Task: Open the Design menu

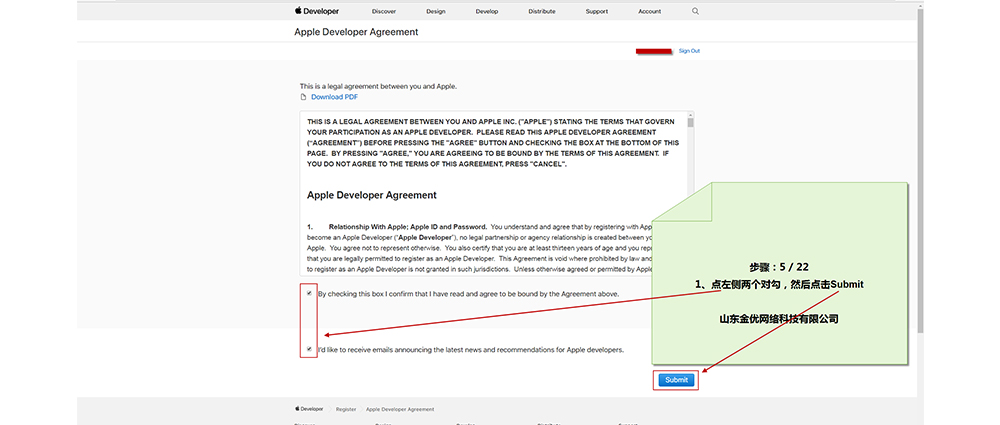Action: (x=436, y=11)
